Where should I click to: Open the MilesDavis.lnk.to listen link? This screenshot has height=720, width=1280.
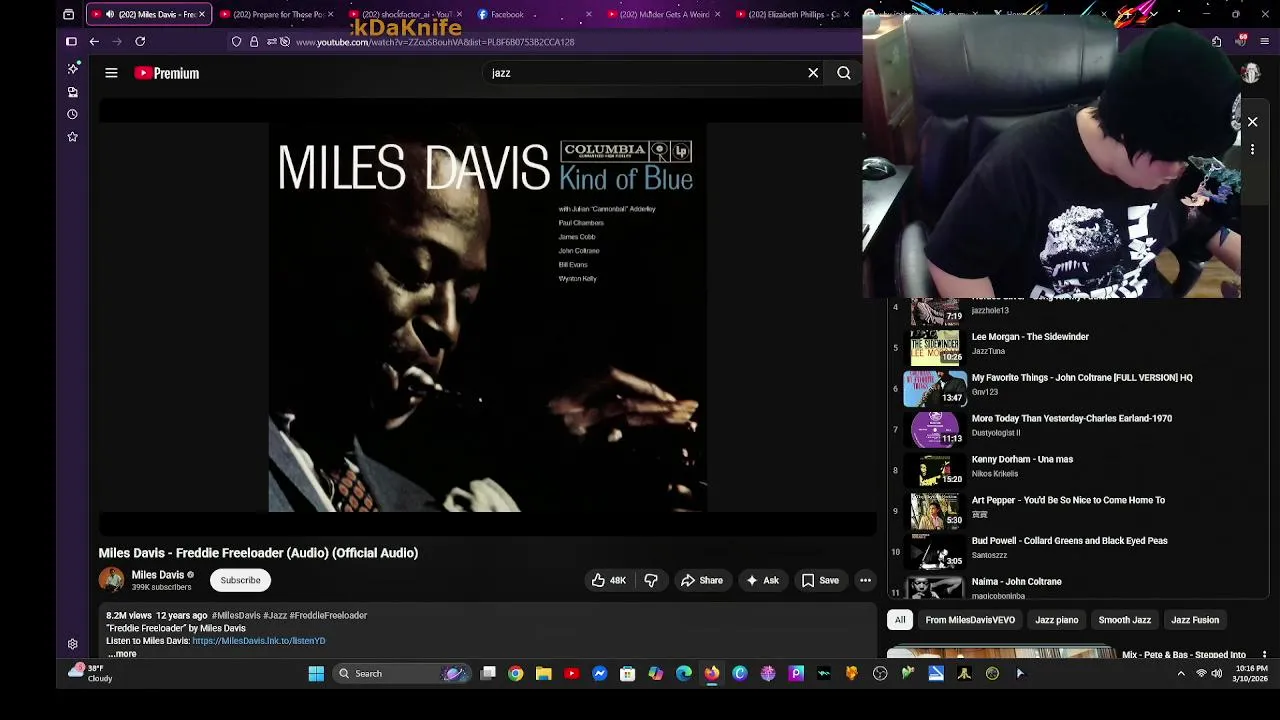tap(258, 641)
